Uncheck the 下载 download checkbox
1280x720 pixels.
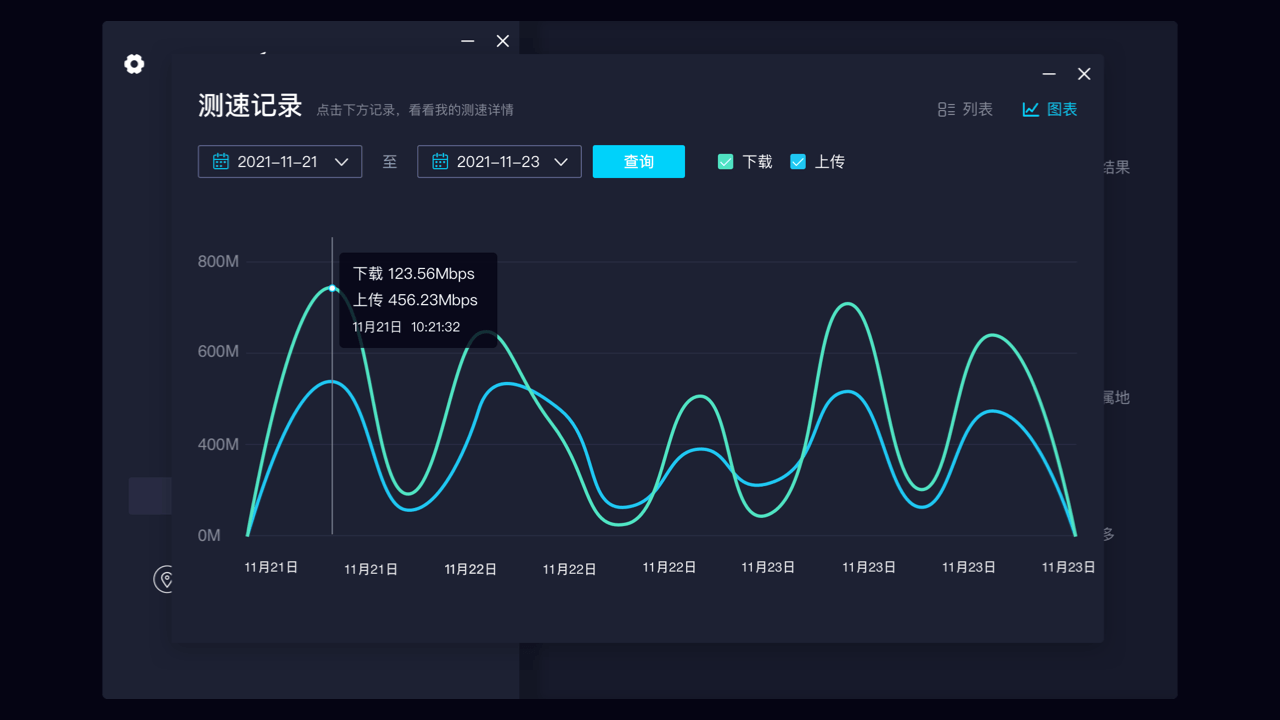pos(725,161)
